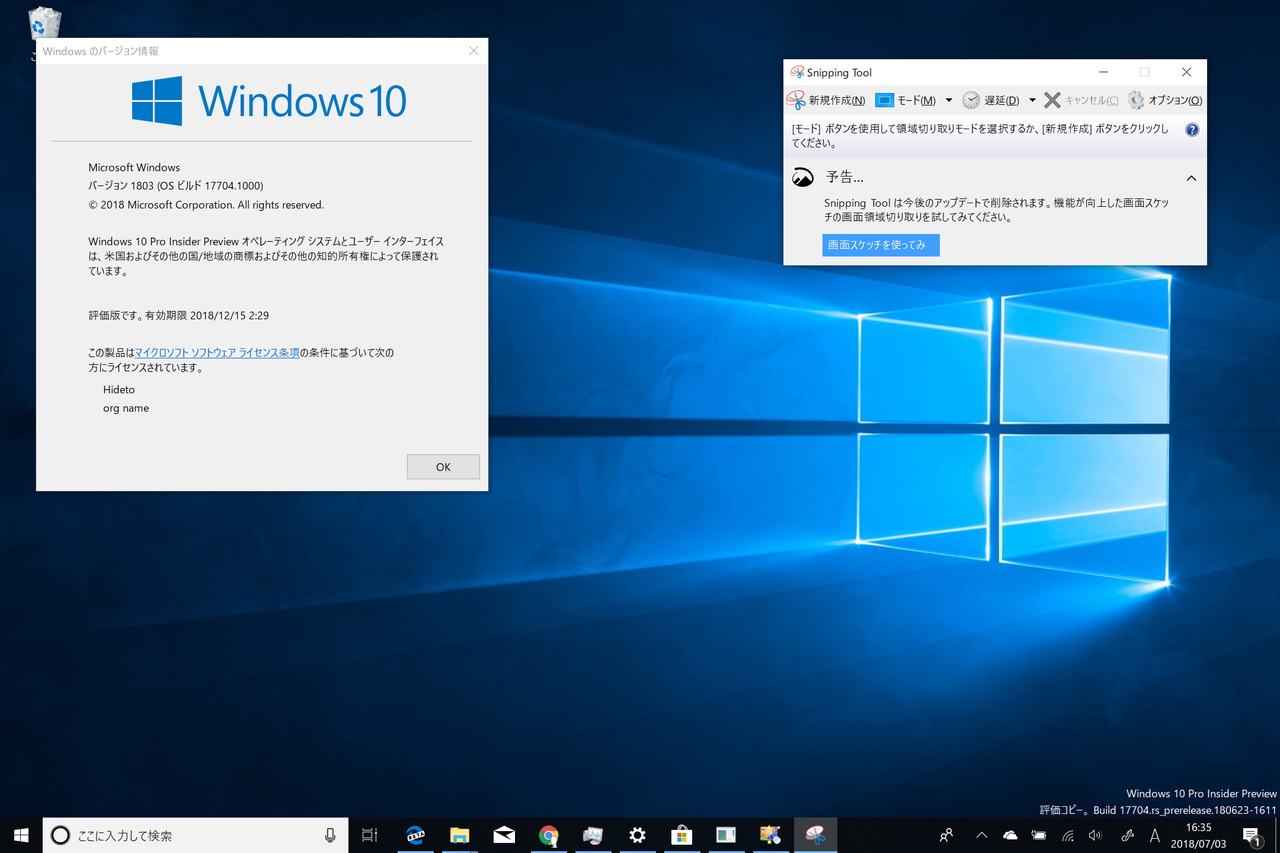Click the Snipping Tool icon on the taskbar
The height and width of the screenshot is (853, 1280).
tap(815, 835)
